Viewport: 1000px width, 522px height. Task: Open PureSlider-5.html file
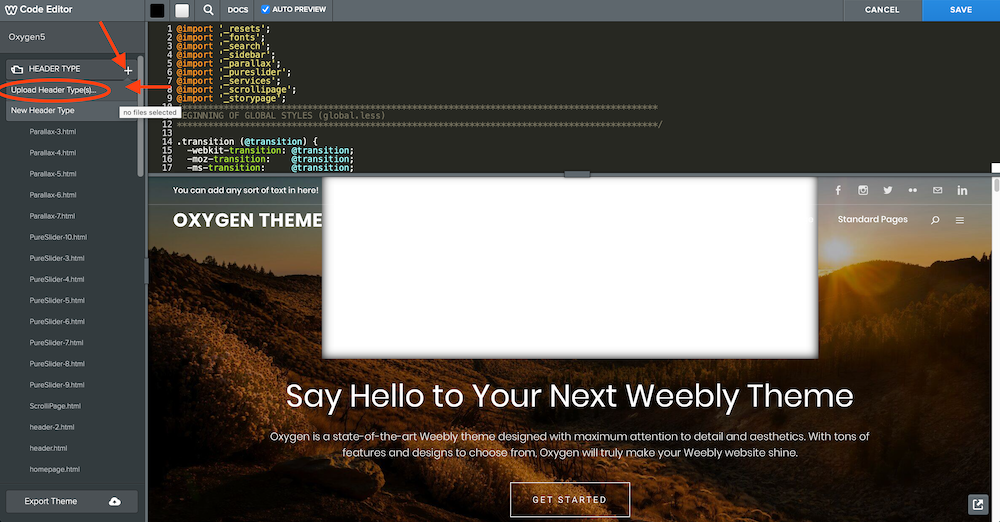(x=57, y=300)
